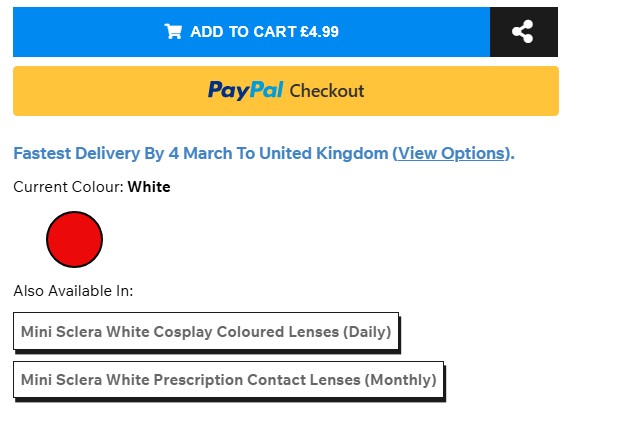Click the PayPal logo
Image resolution: width=625 pixels, height=422 pixels.
point(245,91)
